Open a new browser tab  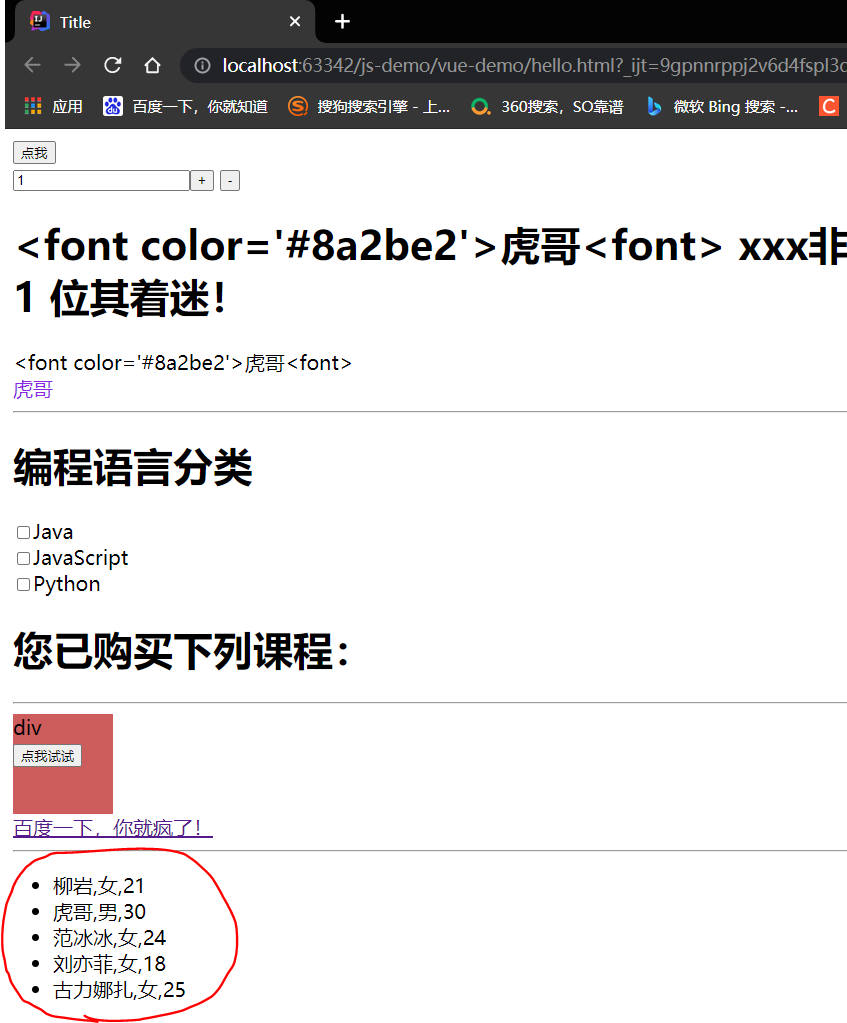point(342,21)
